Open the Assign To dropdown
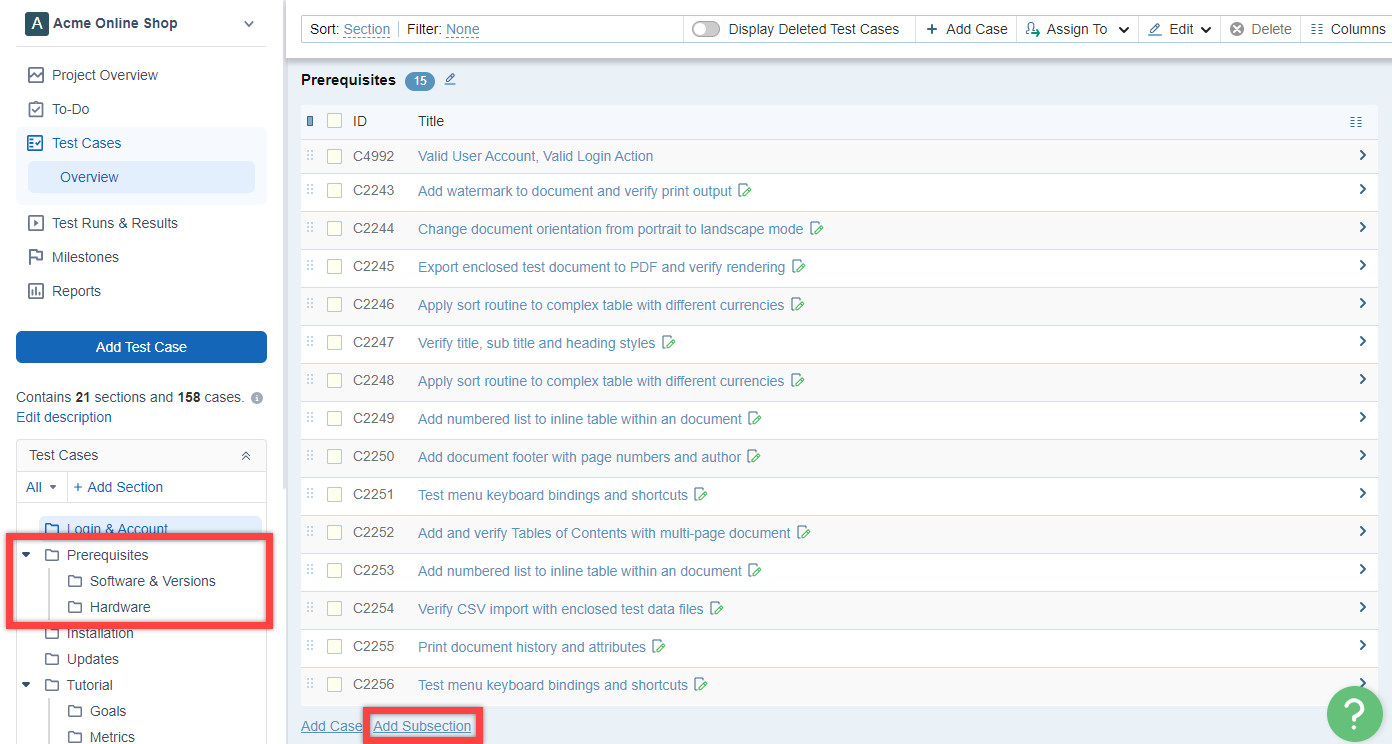This screenshot has height=744, width=1392. point(1078,30)
